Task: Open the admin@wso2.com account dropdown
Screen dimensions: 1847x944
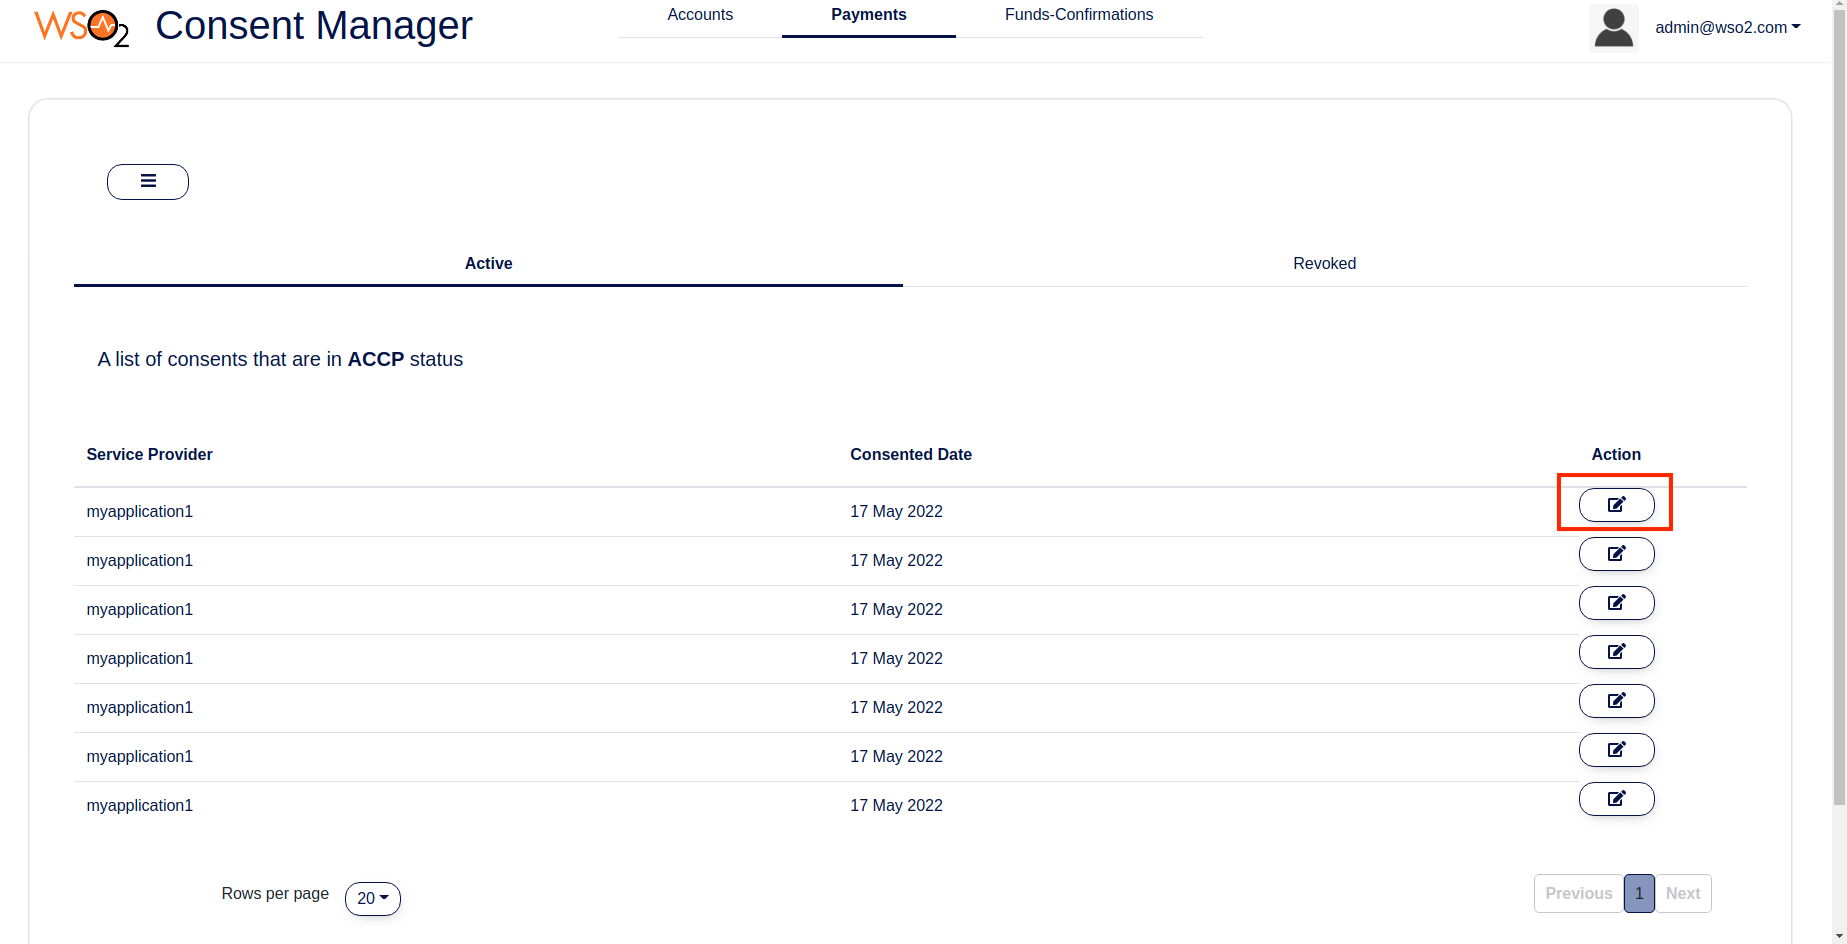Action: tap(1727, 27)
